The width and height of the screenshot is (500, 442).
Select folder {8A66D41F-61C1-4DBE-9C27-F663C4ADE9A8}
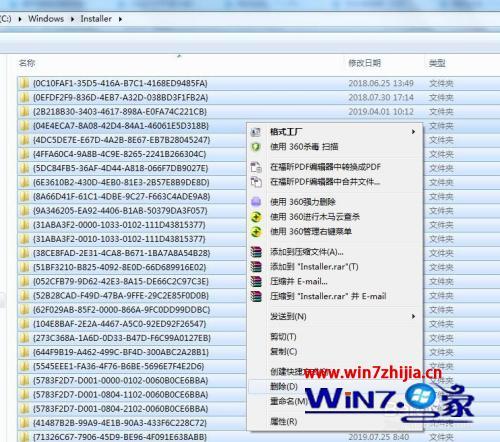click(x=121, y=197)
